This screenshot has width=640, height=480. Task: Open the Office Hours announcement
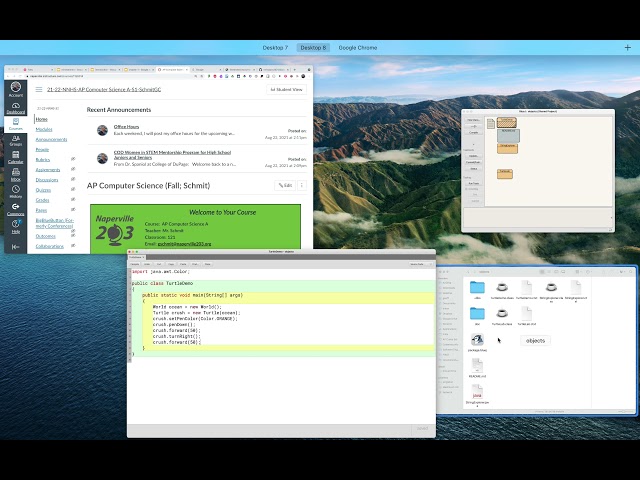point(126,127)
